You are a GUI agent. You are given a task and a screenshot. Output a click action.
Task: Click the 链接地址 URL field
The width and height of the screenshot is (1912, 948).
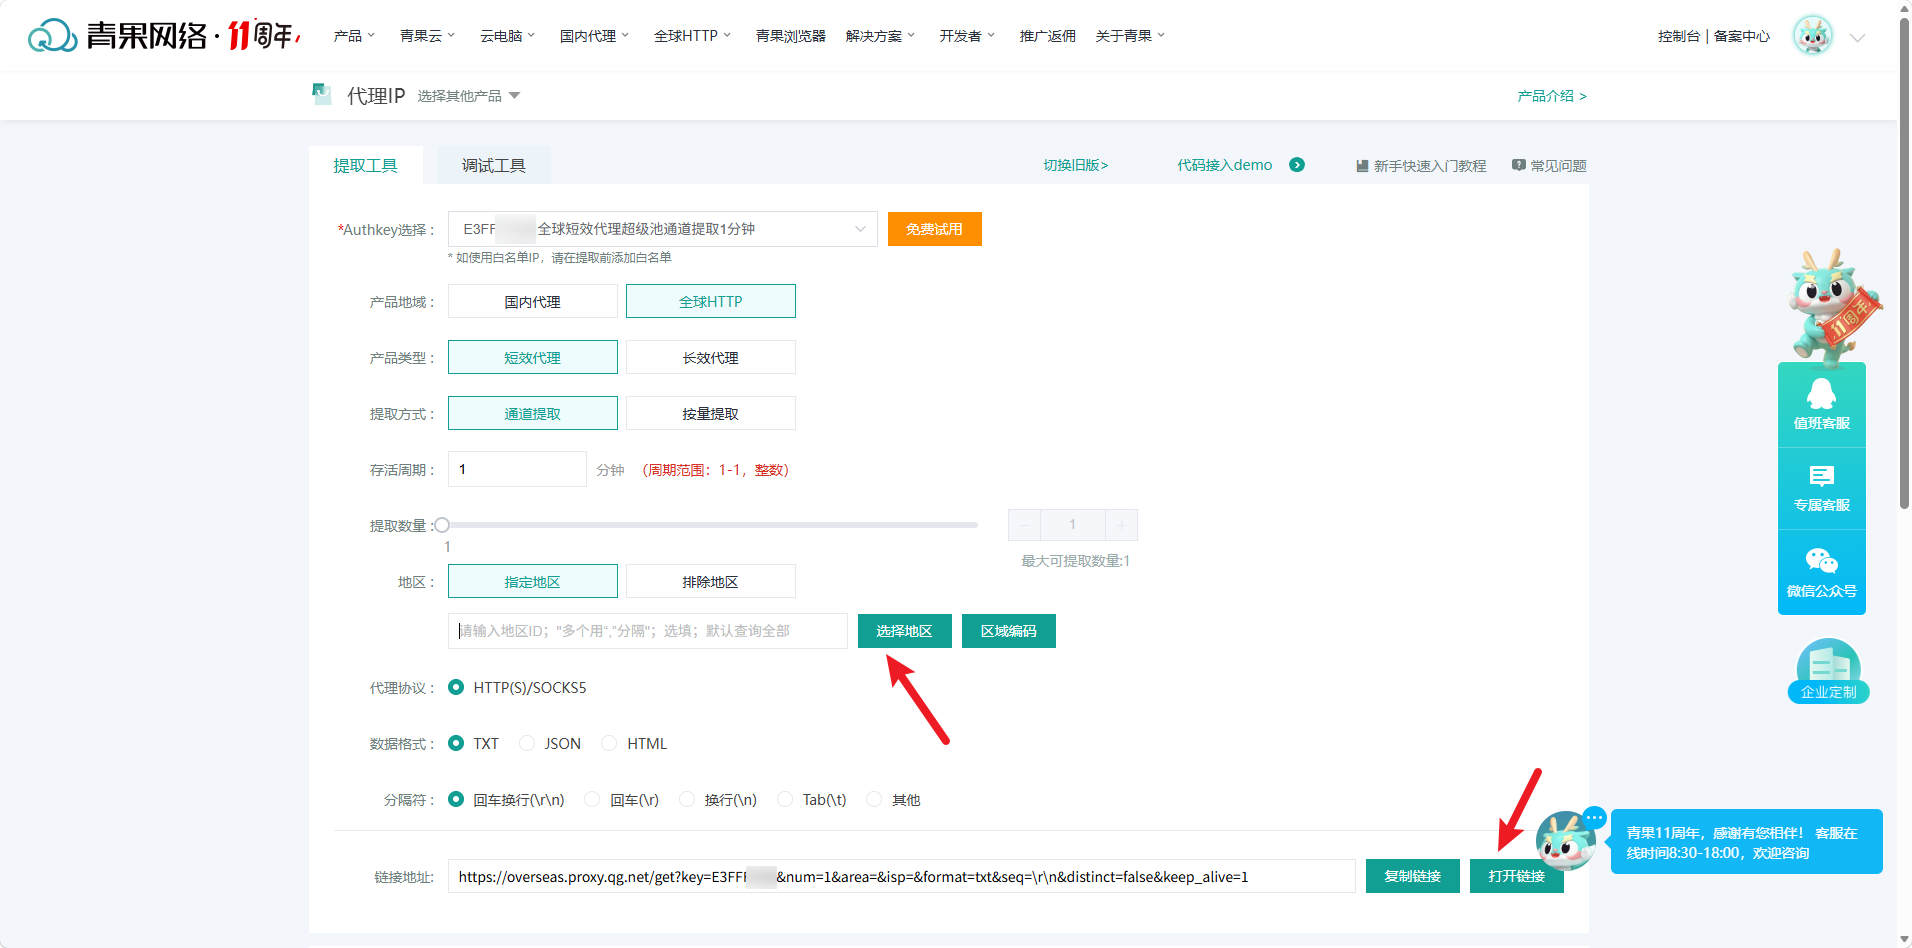point(901,876)
